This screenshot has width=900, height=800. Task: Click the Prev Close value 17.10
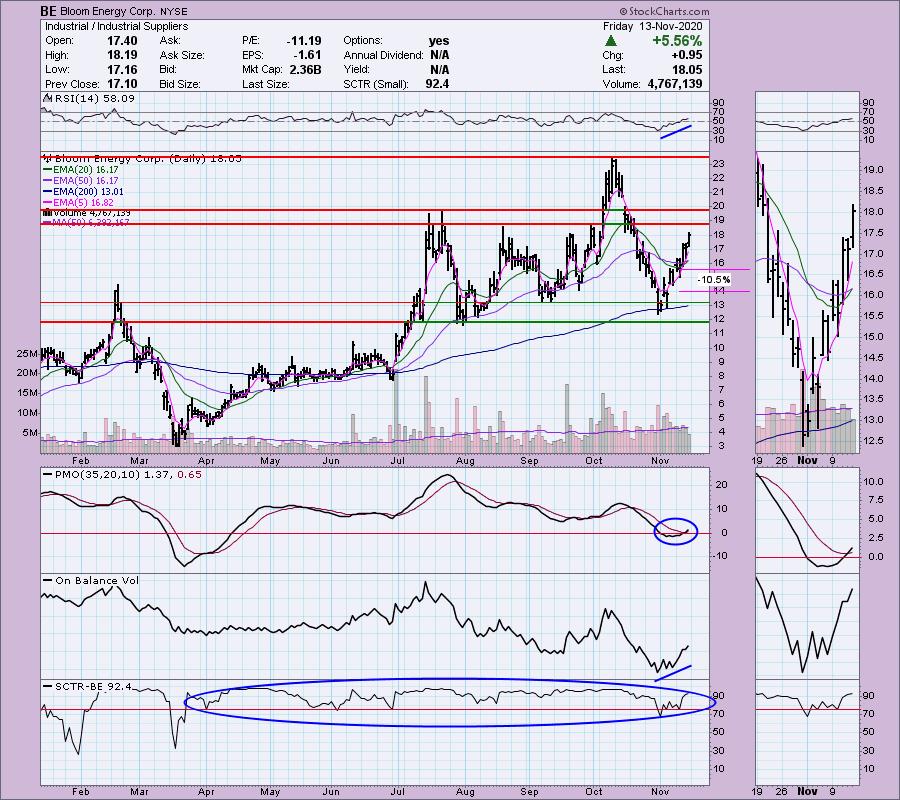(122, 84)
